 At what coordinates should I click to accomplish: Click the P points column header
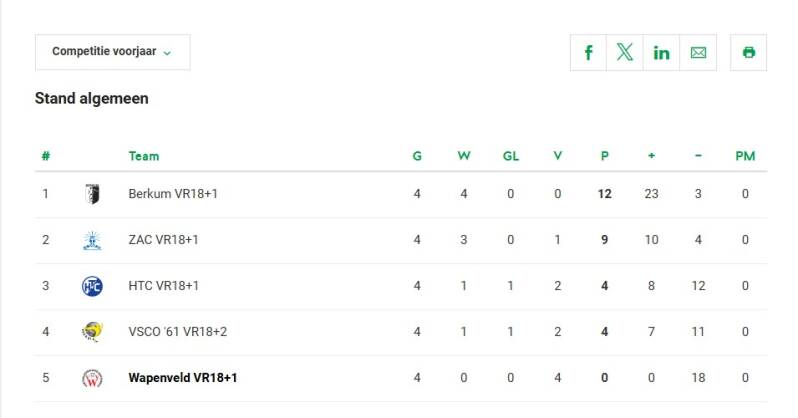click(x=604, y=156)
